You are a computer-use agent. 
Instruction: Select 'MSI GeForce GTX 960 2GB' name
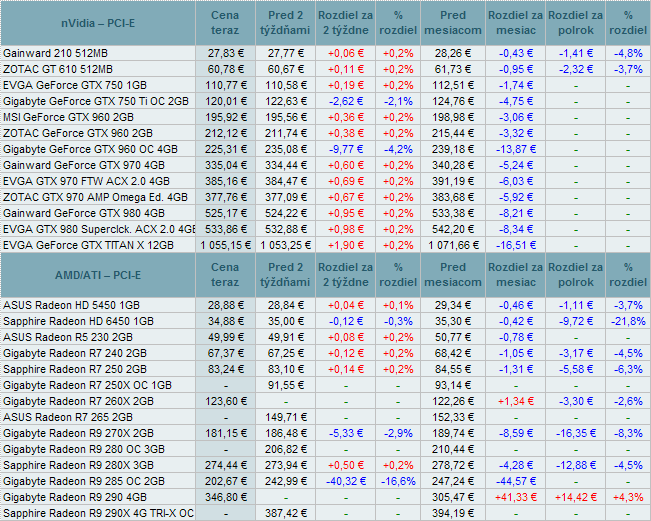(69, 117)
